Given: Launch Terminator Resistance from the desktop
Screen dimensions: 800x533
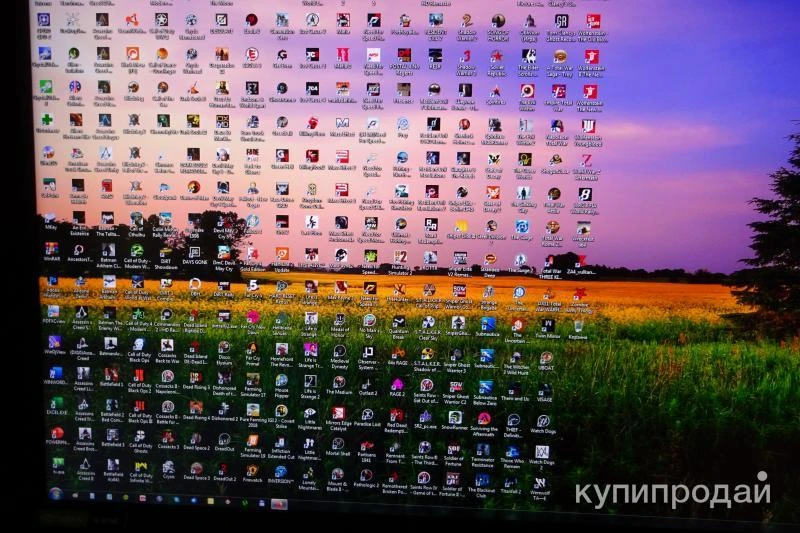Looking at the screenshot, I should [x=483, y=449].
